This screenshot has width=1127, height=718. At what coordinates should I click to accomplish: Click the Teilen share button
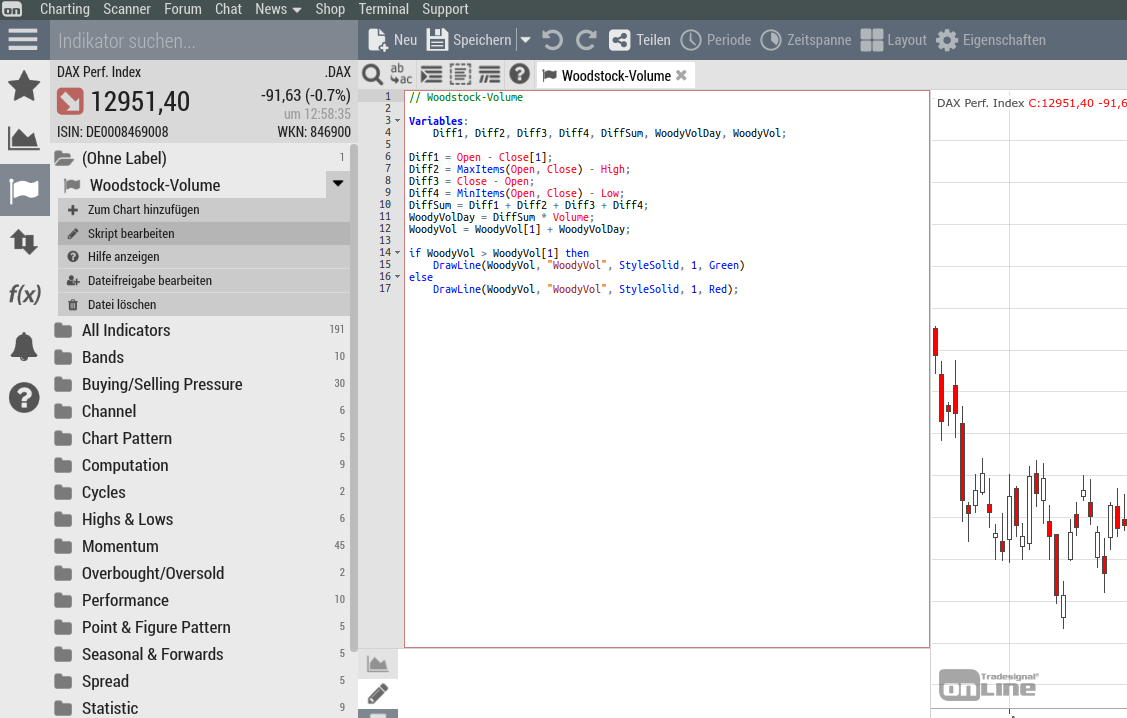(x=640, y=40)
